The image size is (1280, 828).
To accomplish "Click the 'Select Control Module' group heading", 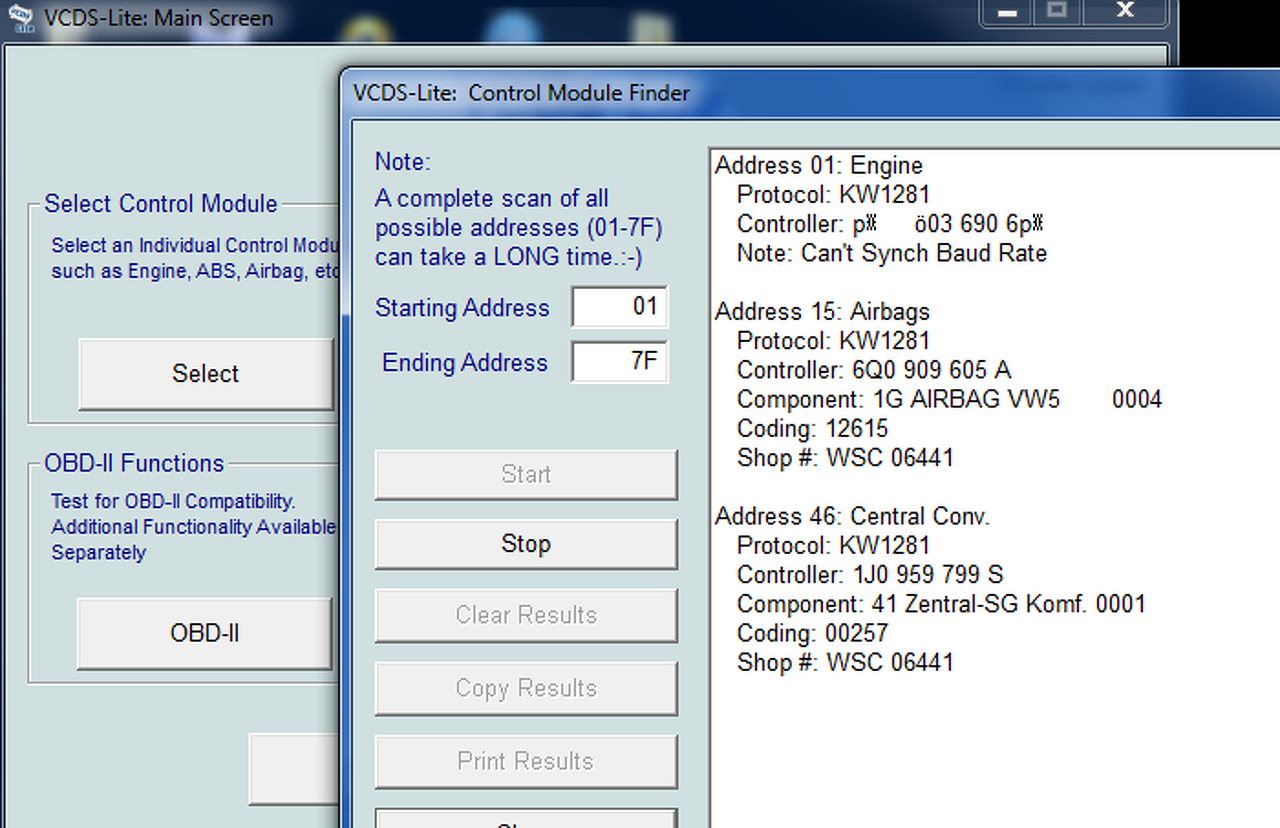I will pyautogui.click(x=161, y=204).
